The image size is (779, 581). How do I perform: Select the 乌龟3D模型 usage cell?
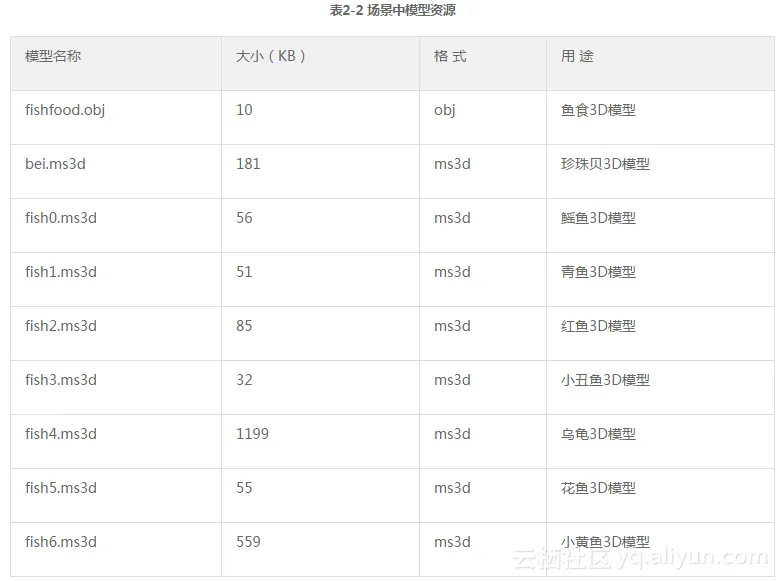click(598, 434)
